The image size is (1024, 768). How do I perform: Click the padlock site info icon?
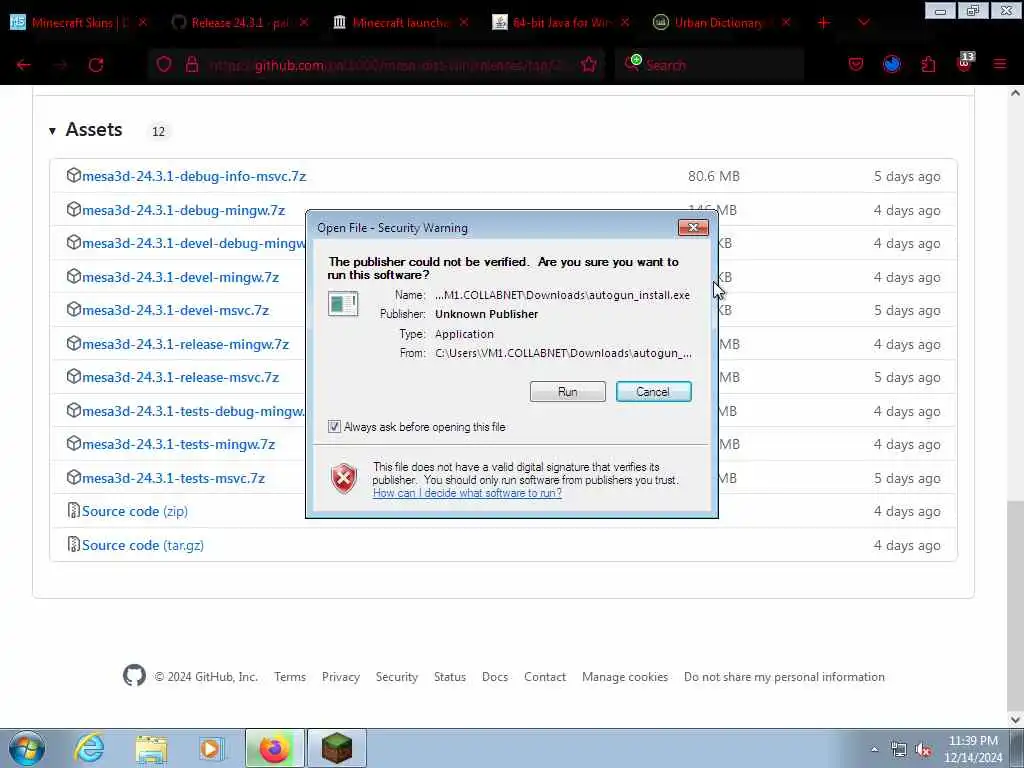tap(192, 65)
